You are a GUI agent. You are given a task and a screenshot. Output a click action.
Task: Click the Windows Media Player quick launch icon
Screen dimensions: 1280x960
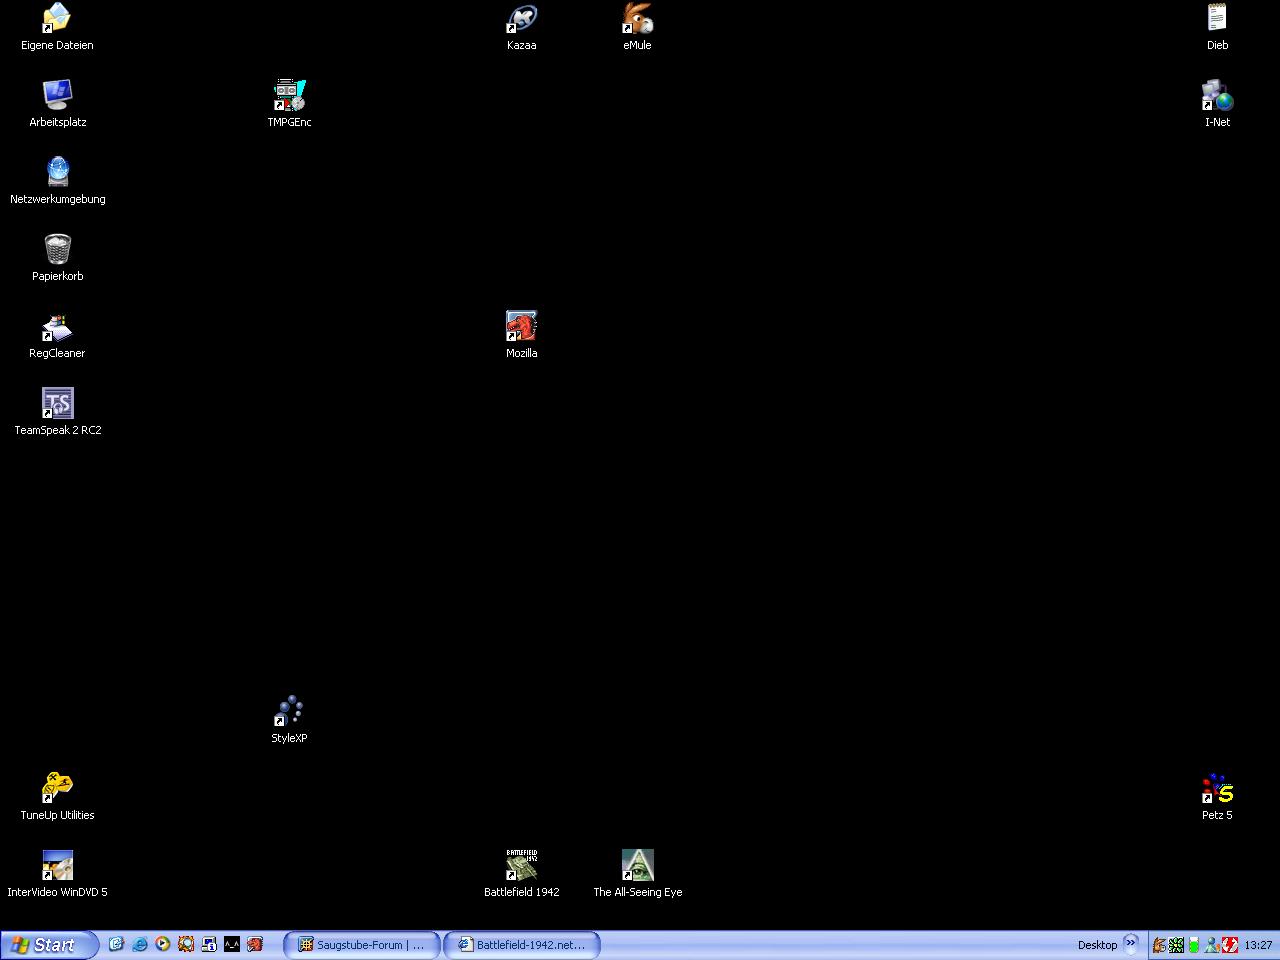[x=163, y=944]
